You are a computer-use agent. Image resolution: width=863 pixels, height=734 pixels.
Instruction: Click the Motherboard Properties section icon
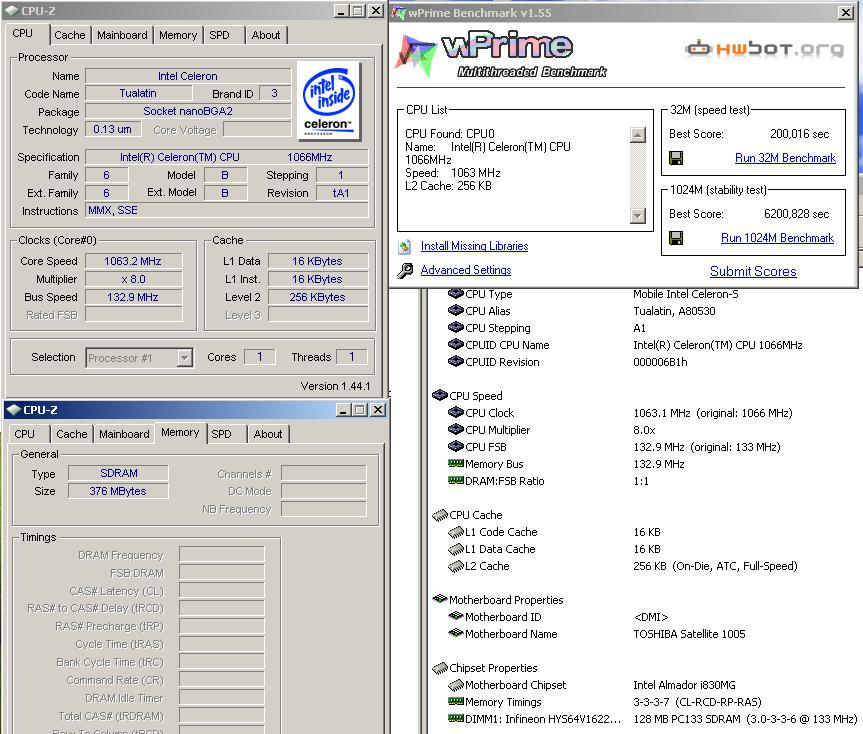[440, 599]
